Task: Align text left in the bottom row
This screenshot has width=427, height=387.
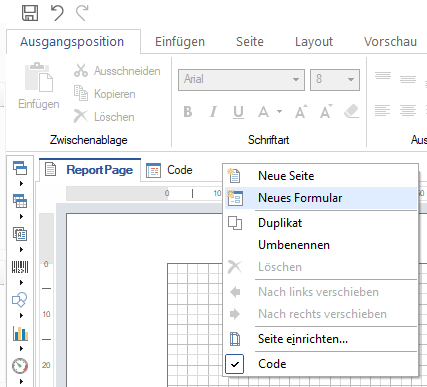Action: pos(383,110)
